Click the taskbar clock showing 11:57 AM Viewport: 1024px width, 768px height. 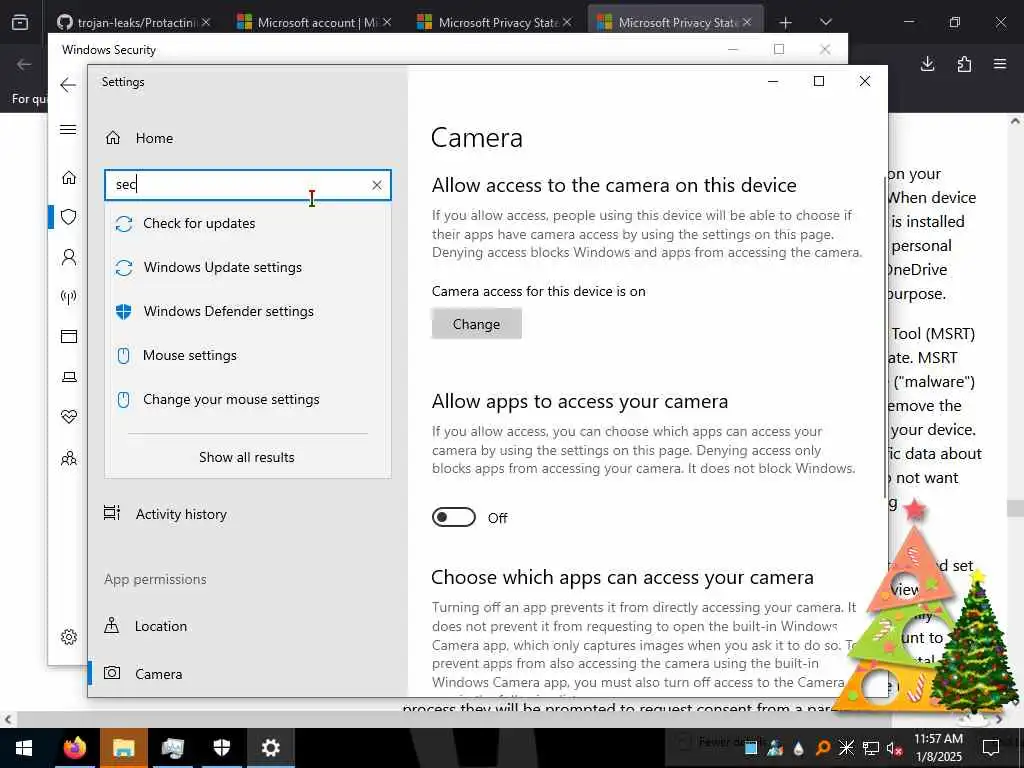tap(938, 748)
